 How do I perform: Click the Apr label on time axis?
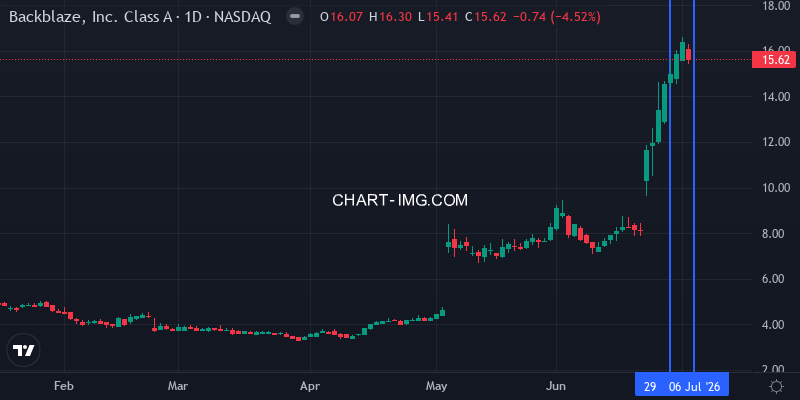310,386
